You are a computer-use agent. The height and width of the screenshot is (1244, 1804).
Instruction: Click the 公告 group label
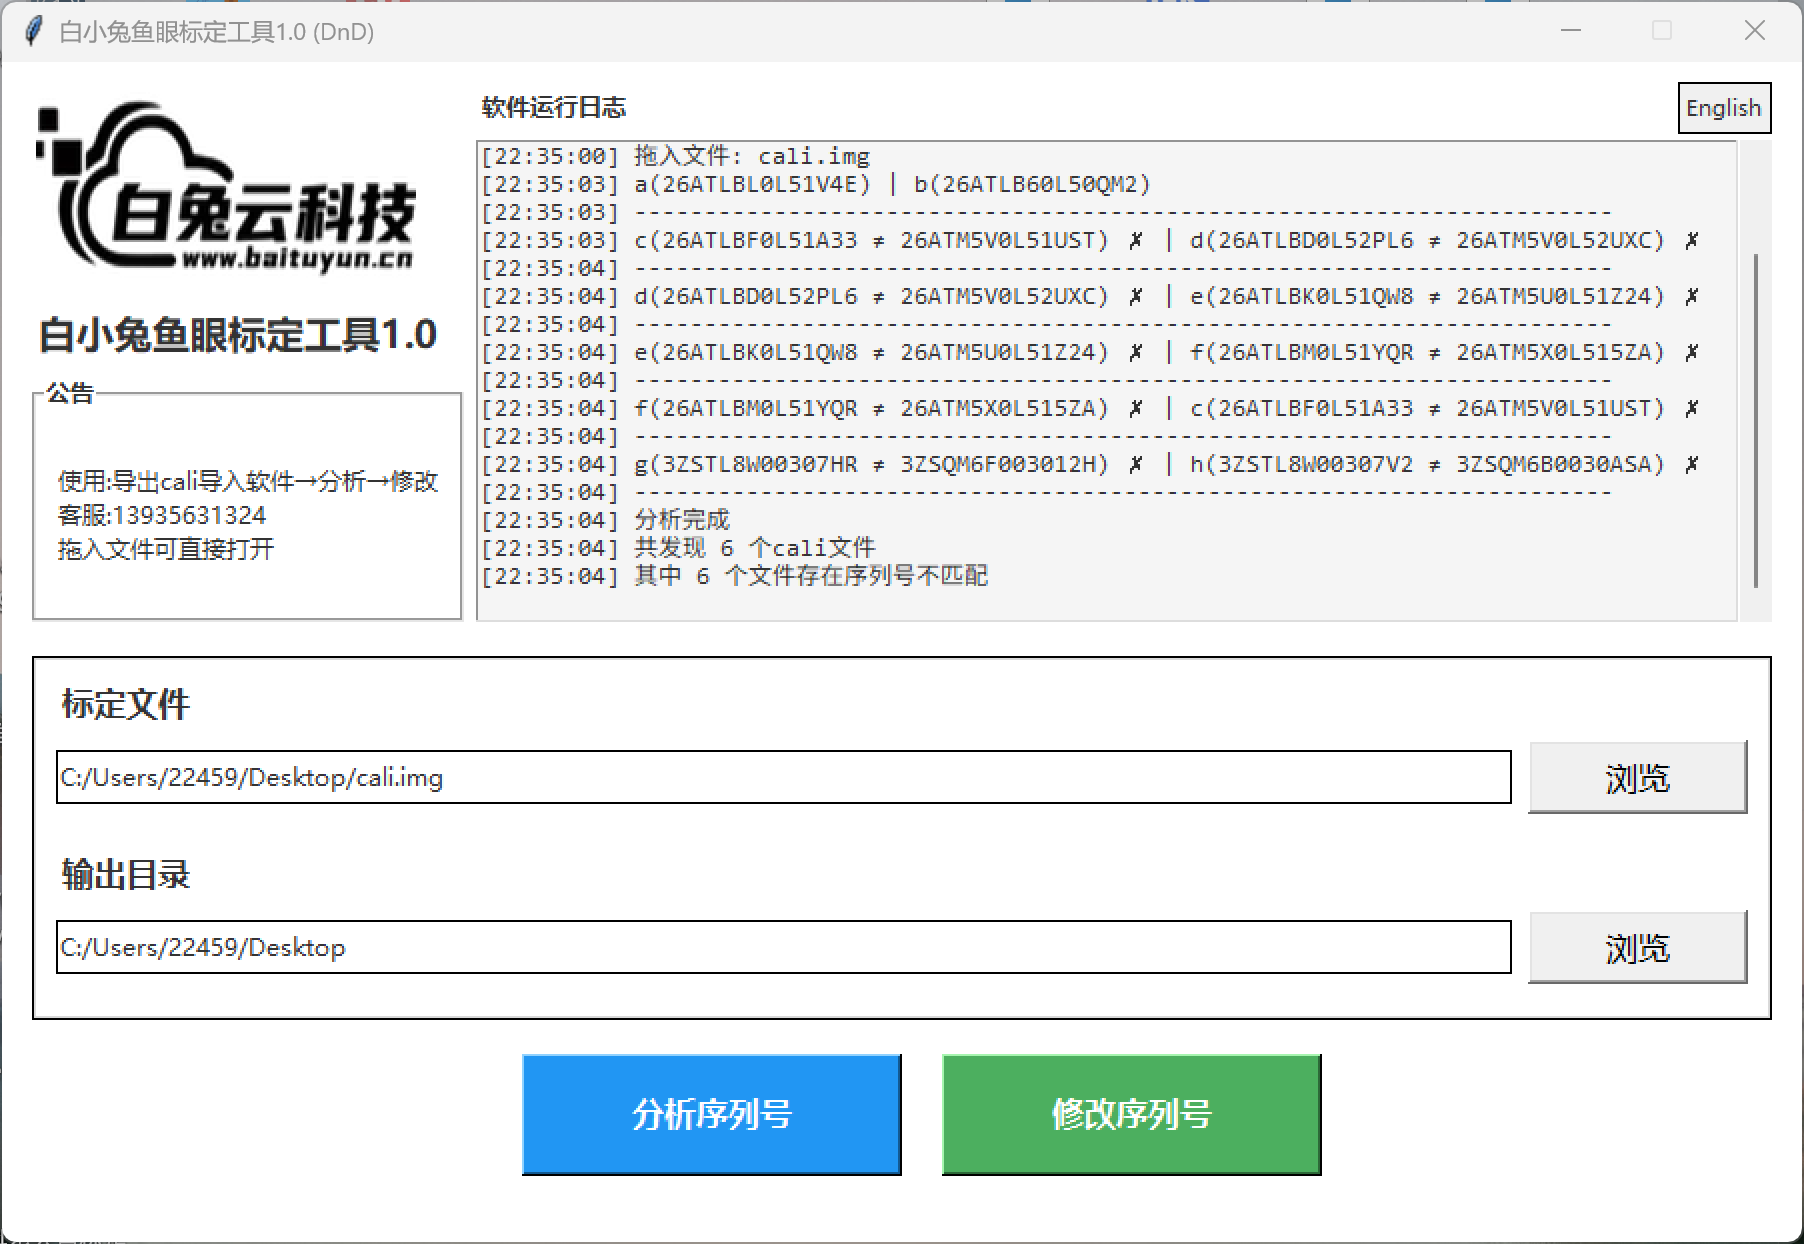click(70, 392)
